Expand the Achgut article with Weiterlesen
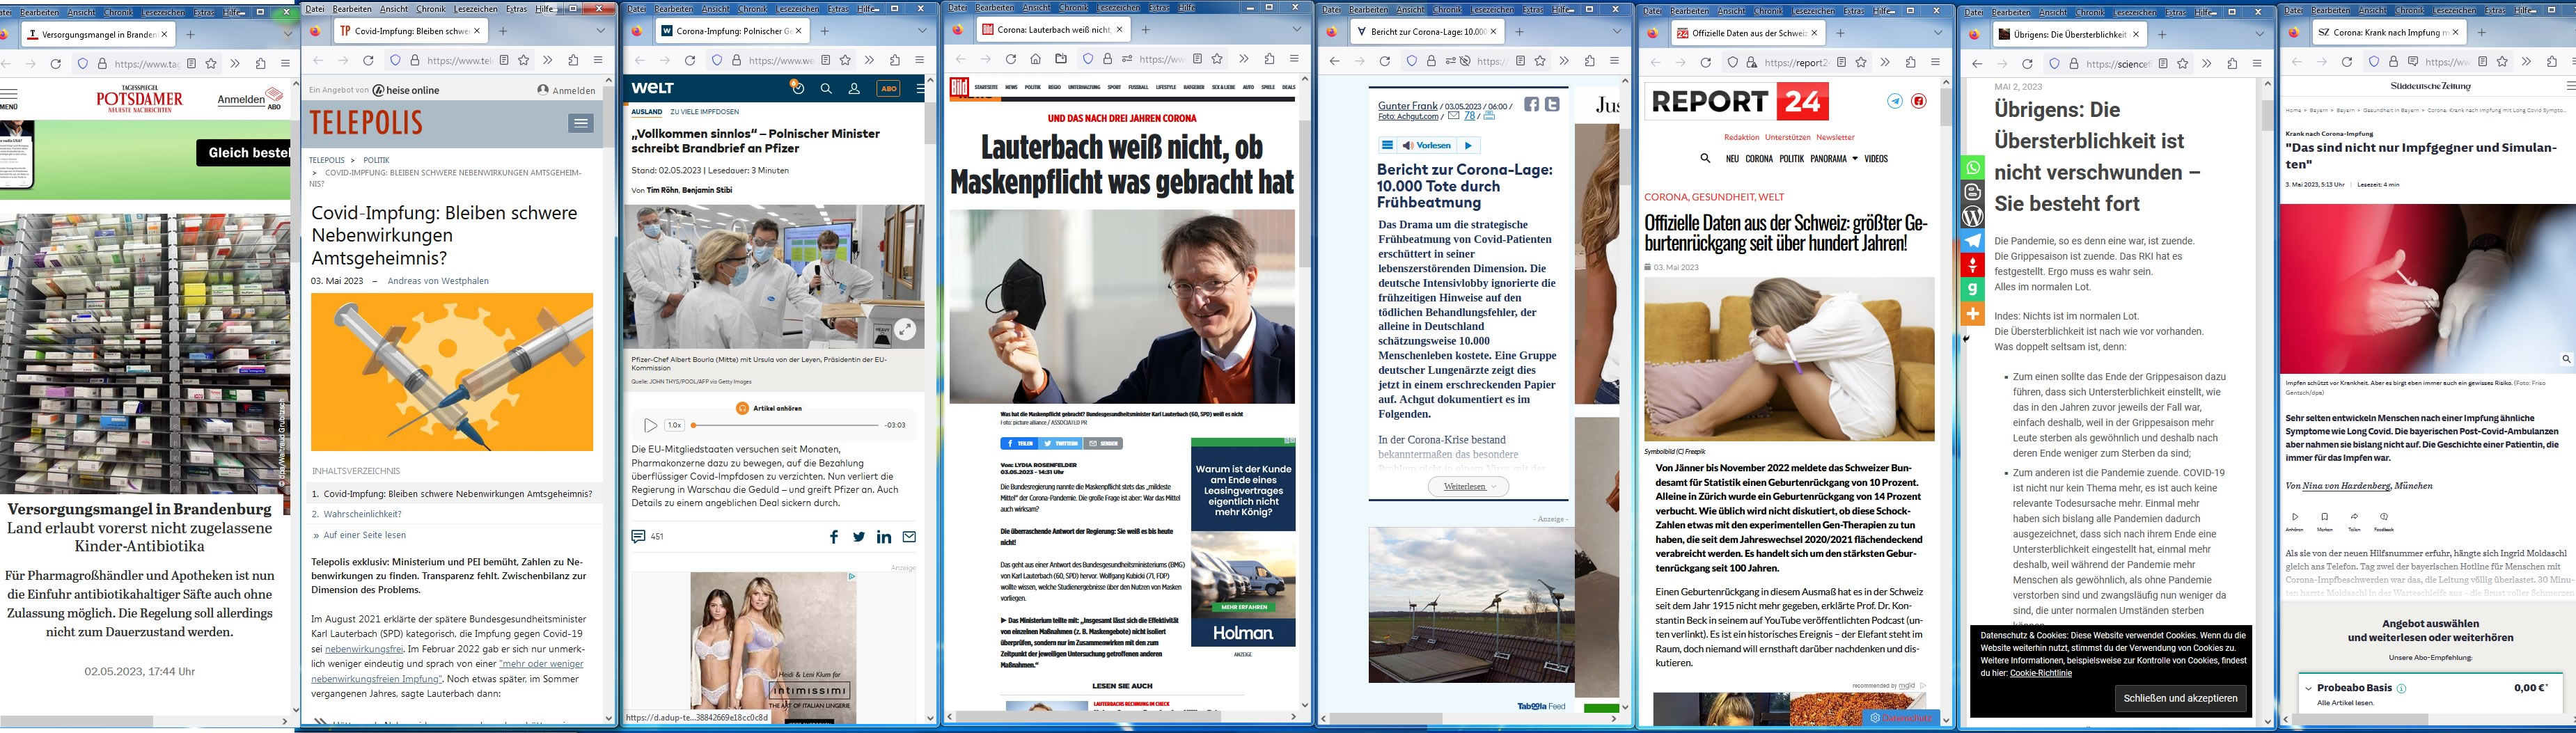This screenshot has height=733, width=2576. pyautogui.click(x=1468, y=487)
